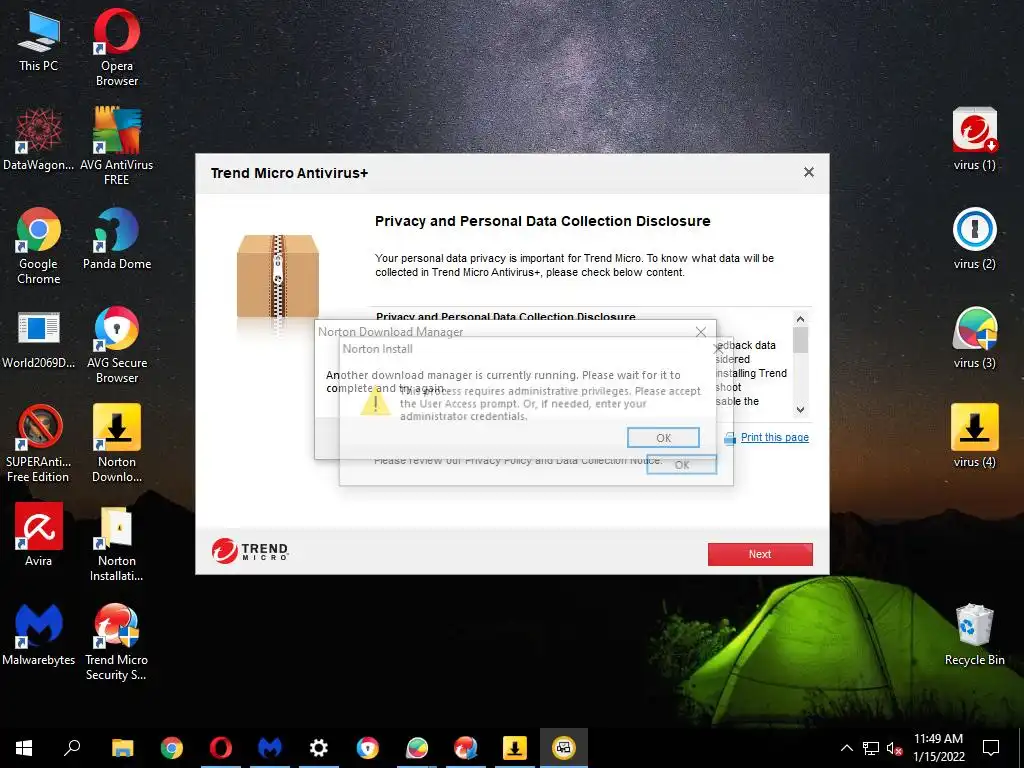The height and width of the screenshot is (768, 1024).
Task: Open the clock and date flyout
Action: (x=938, y=748)
